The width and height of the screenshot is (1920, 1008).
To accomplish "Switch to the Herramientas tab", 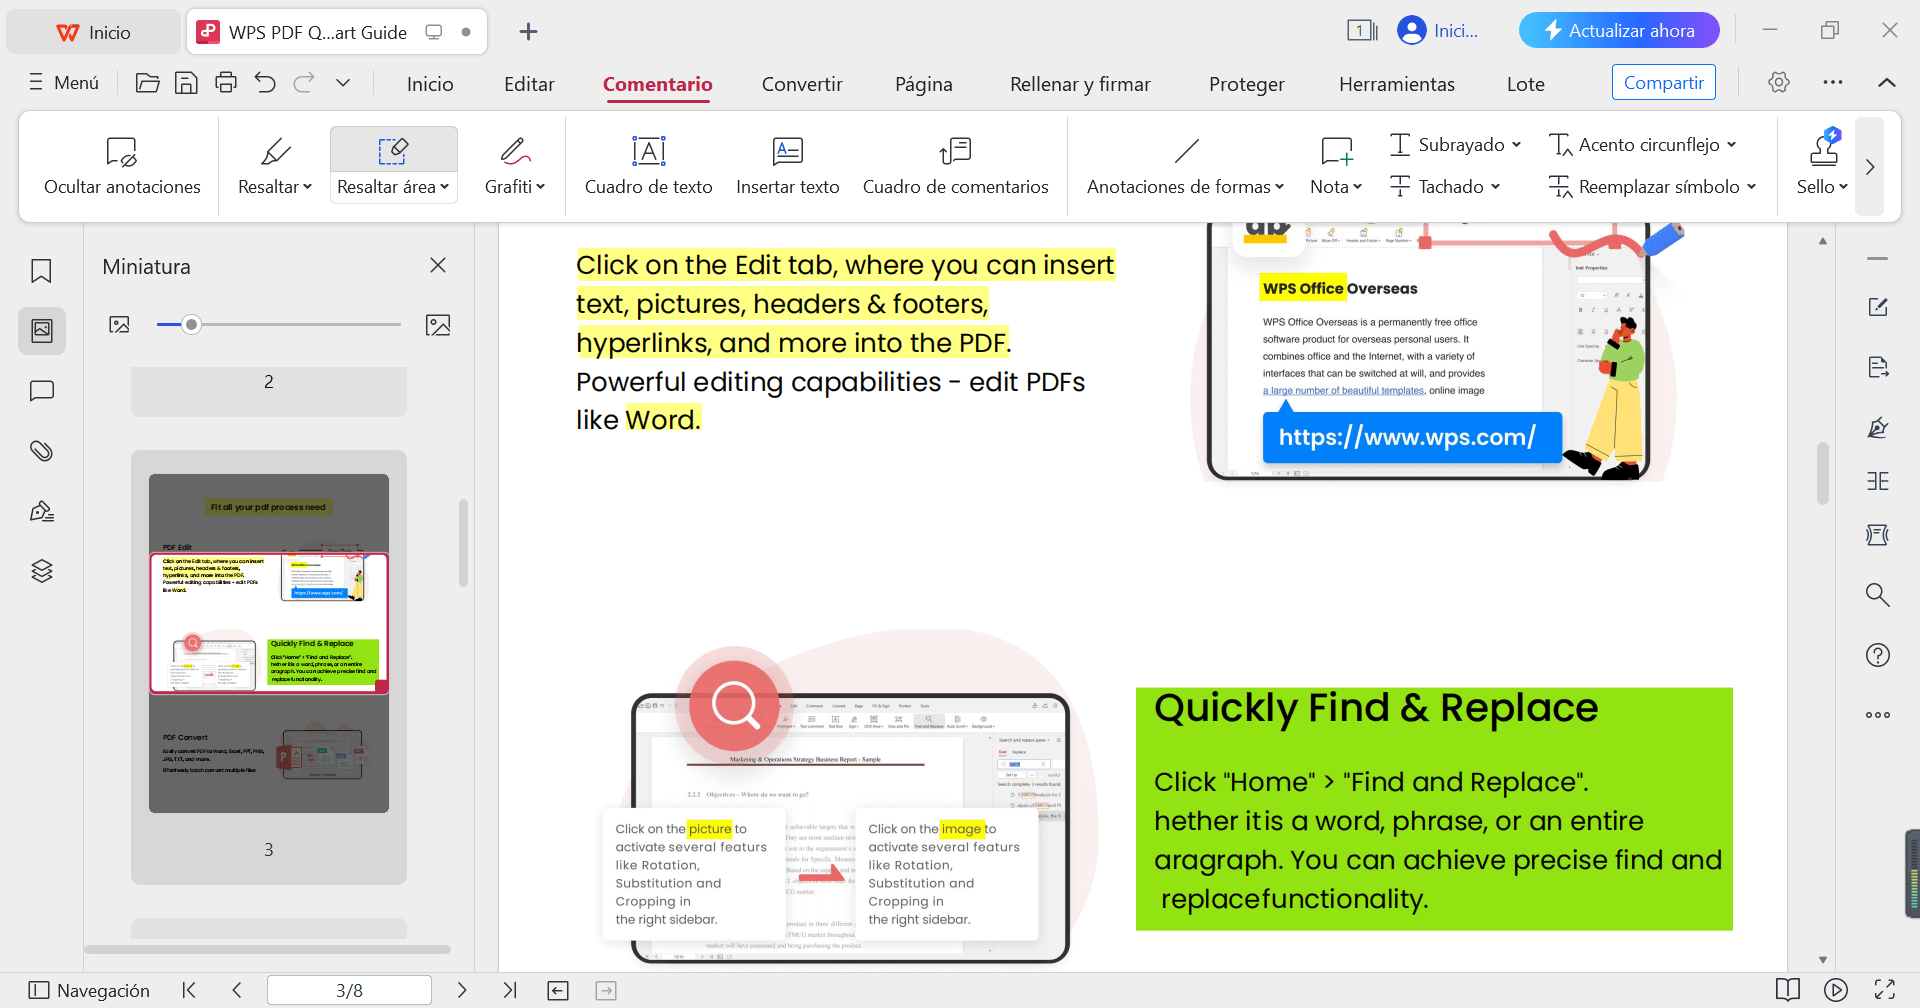I will pos(1396,84).
